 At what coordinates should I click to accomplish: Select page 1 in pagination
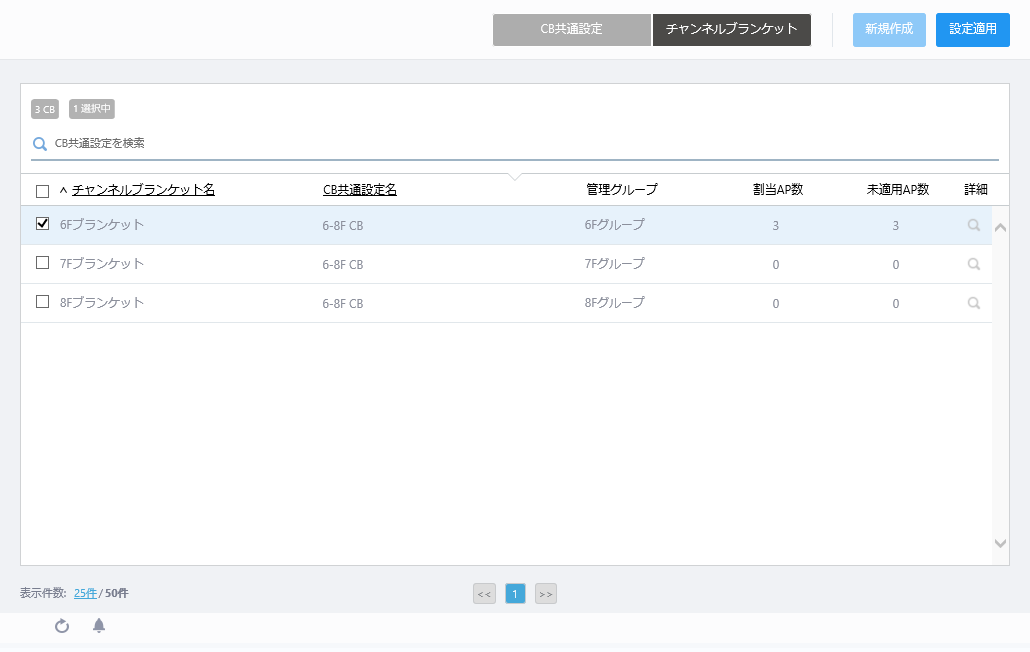point(515,594)
